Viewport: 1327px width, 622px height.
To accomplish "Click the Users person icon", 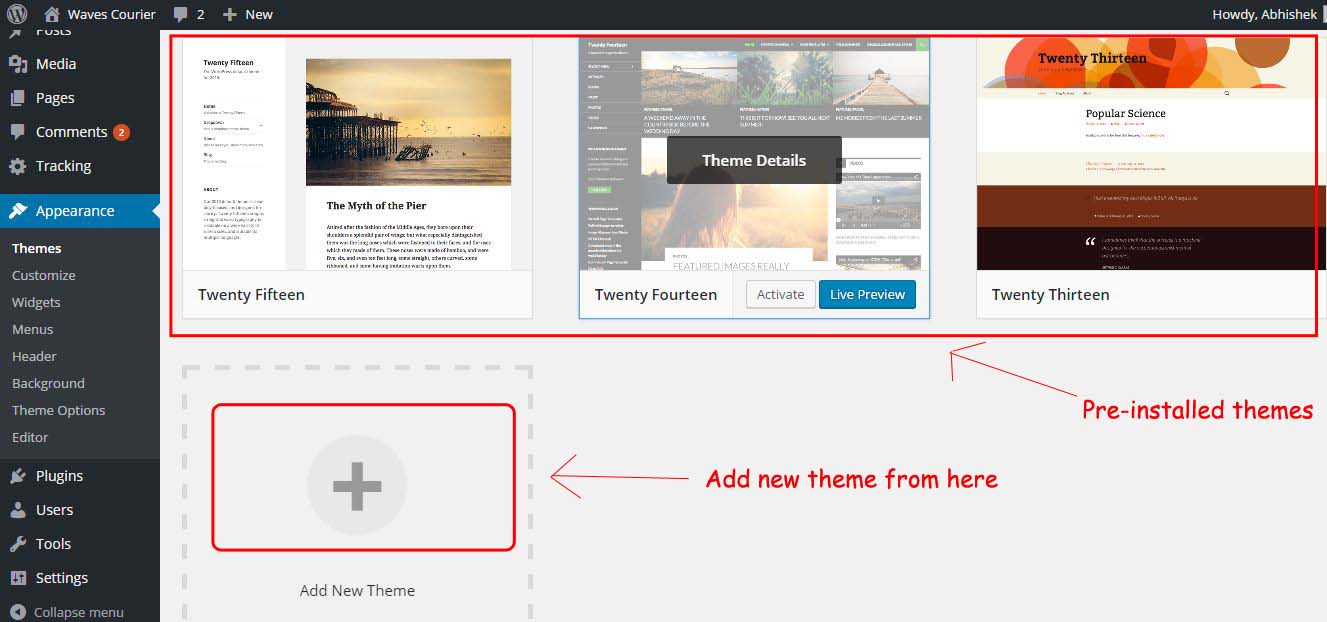I will (x=18, y=510).
